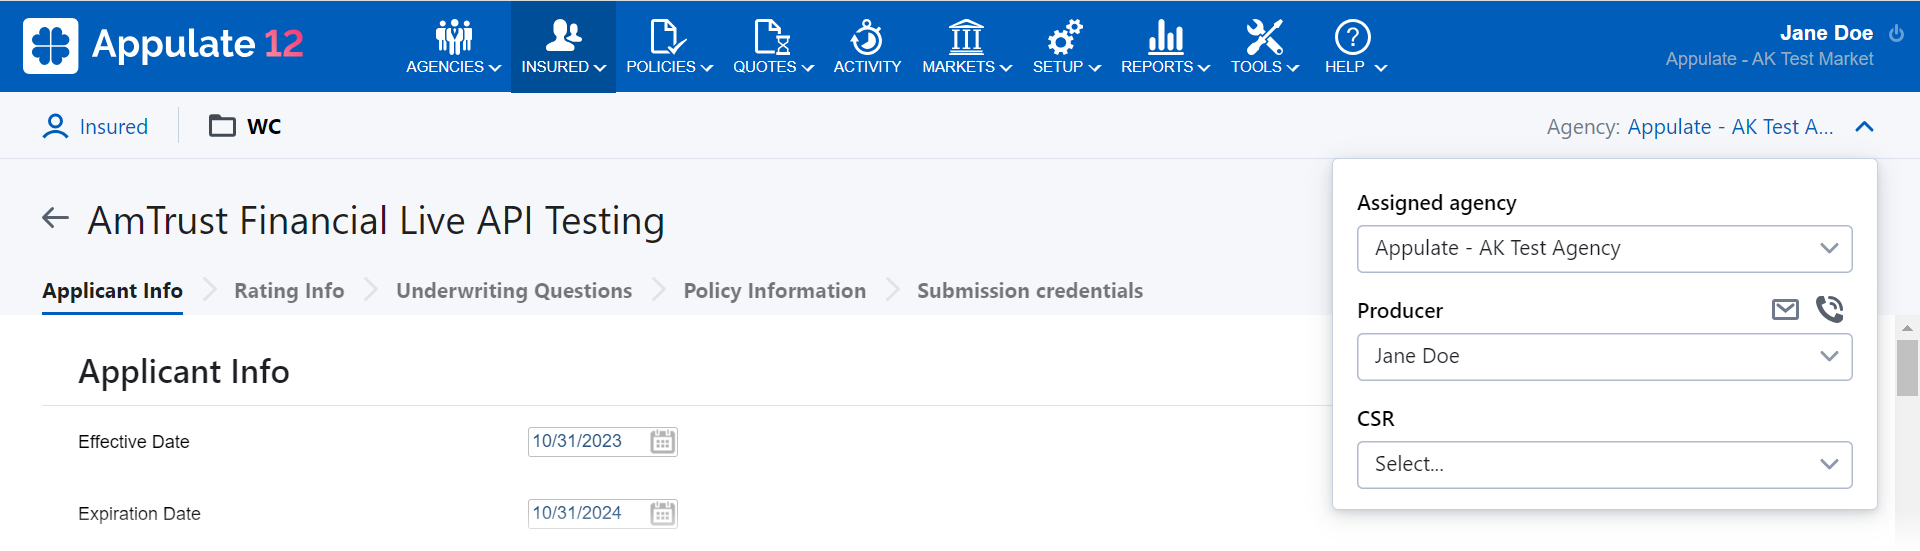Open the Effective Date calendar picker
The width and height of the screenshot is (1920, 551).
pyautogui.click(x=662, y=441)
